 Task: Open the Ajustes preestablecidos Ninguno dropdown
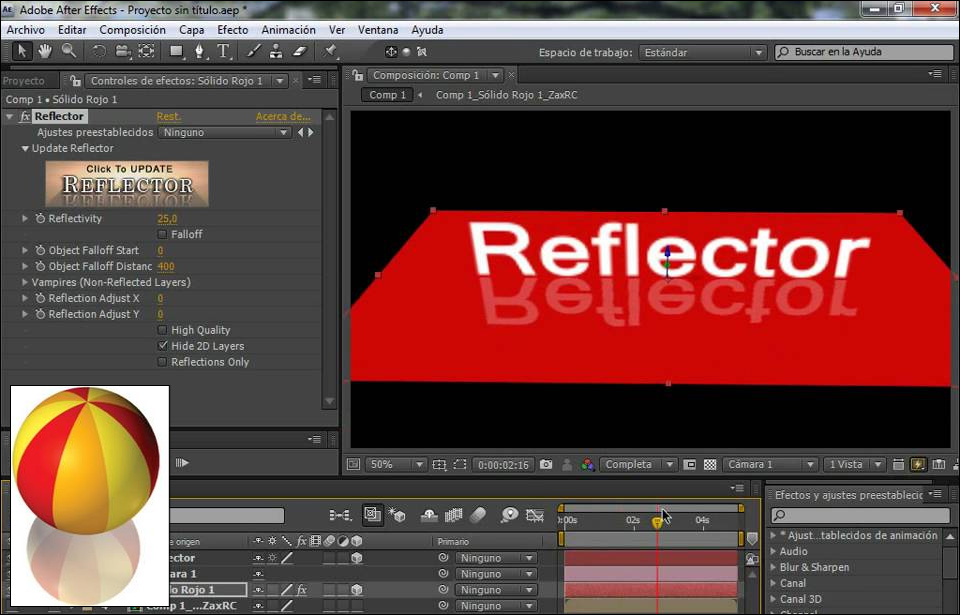click(x=224, y=132)
